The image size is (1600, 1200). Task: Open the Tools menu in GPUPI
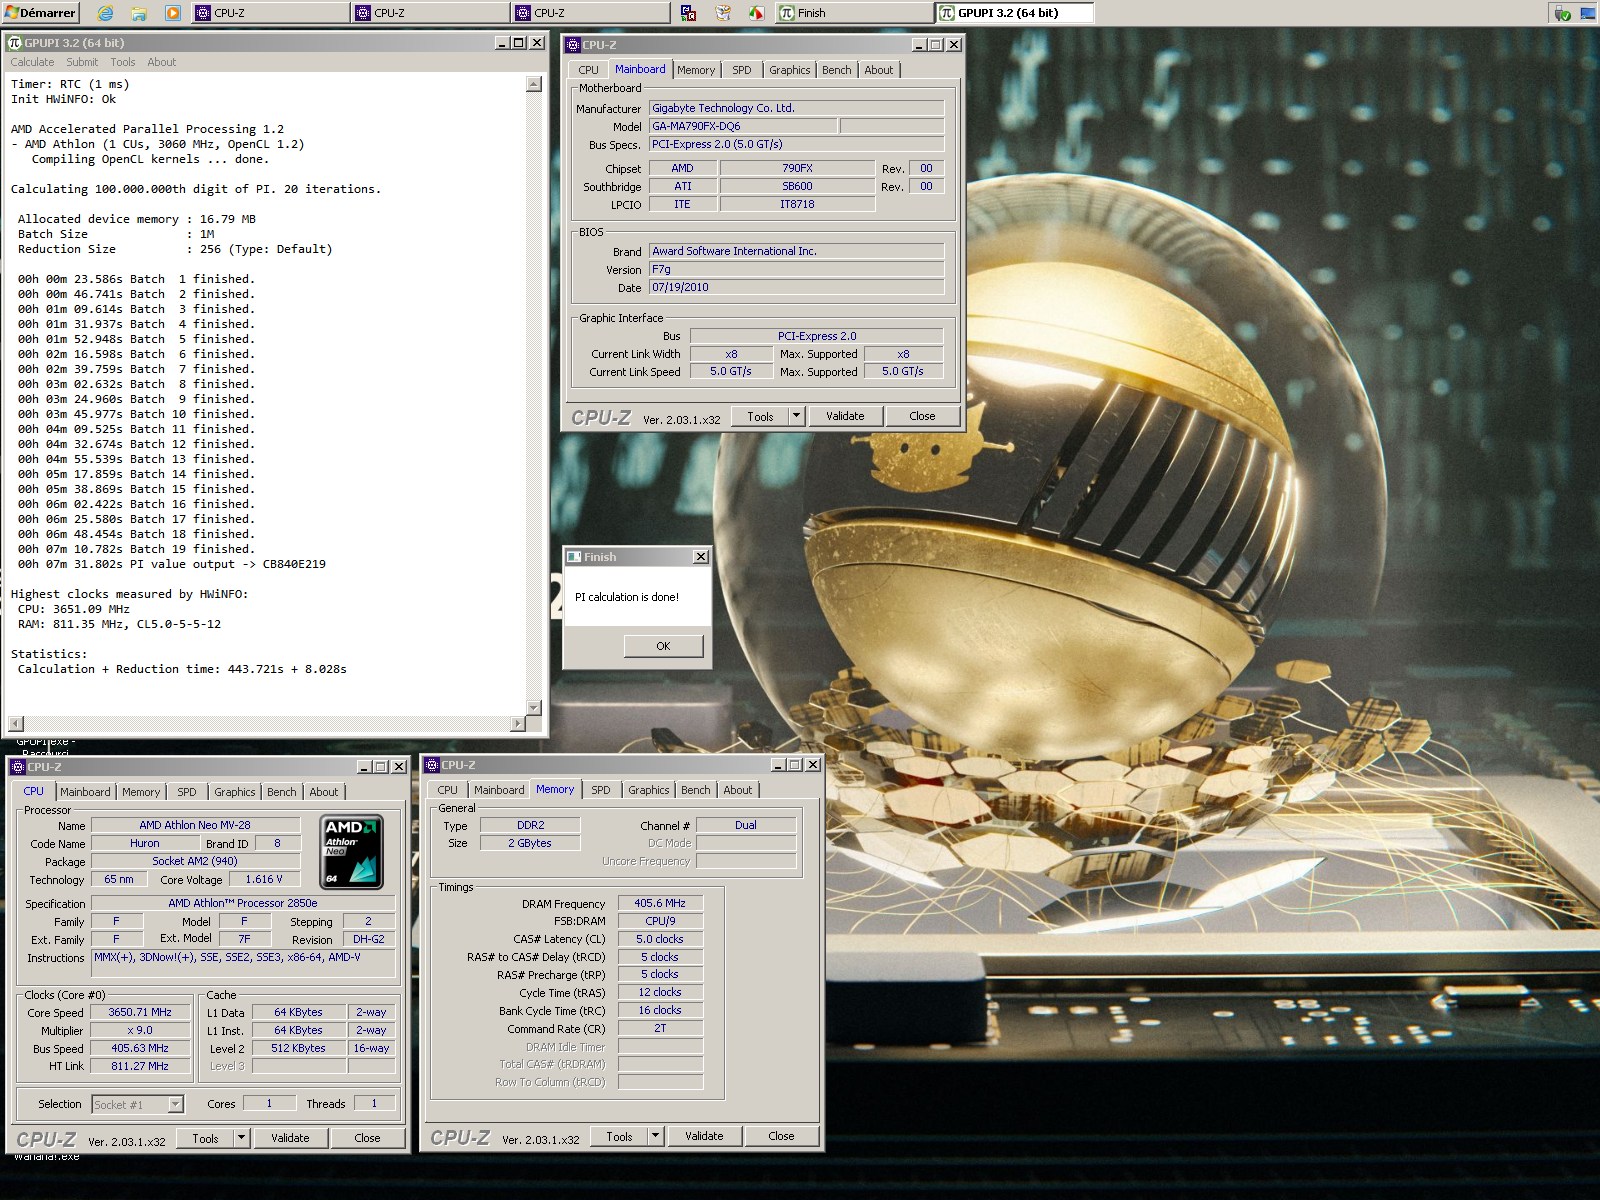(123, 62)
